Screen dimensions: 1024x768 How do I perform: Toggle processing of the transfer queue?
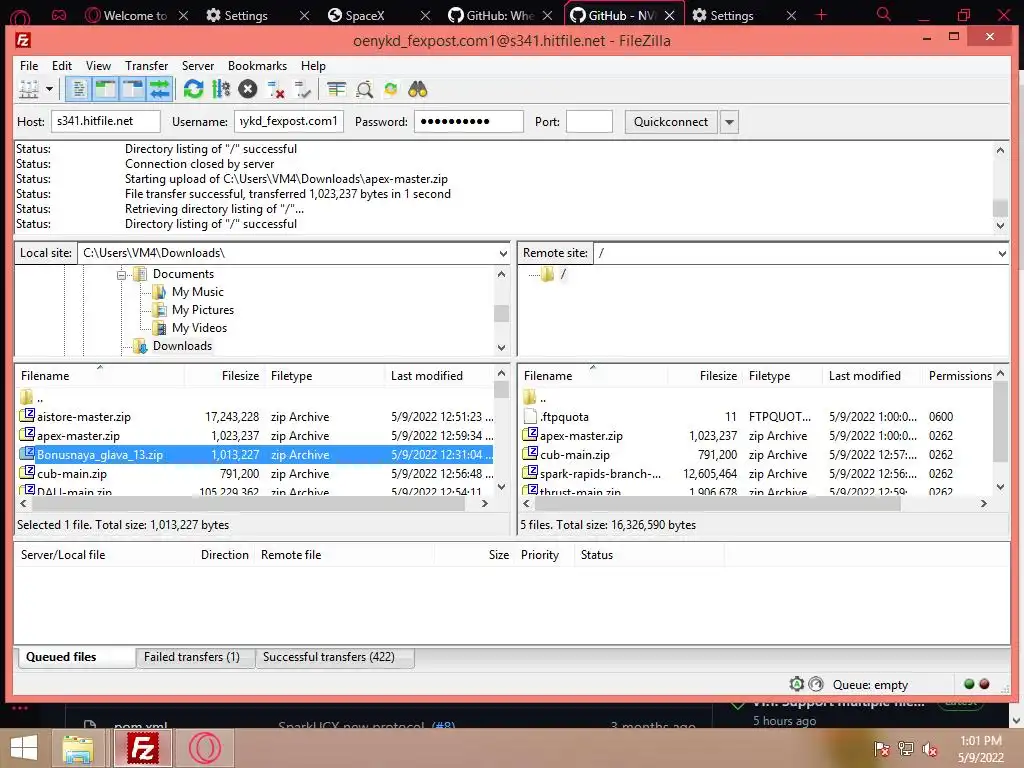click(221, 89)
